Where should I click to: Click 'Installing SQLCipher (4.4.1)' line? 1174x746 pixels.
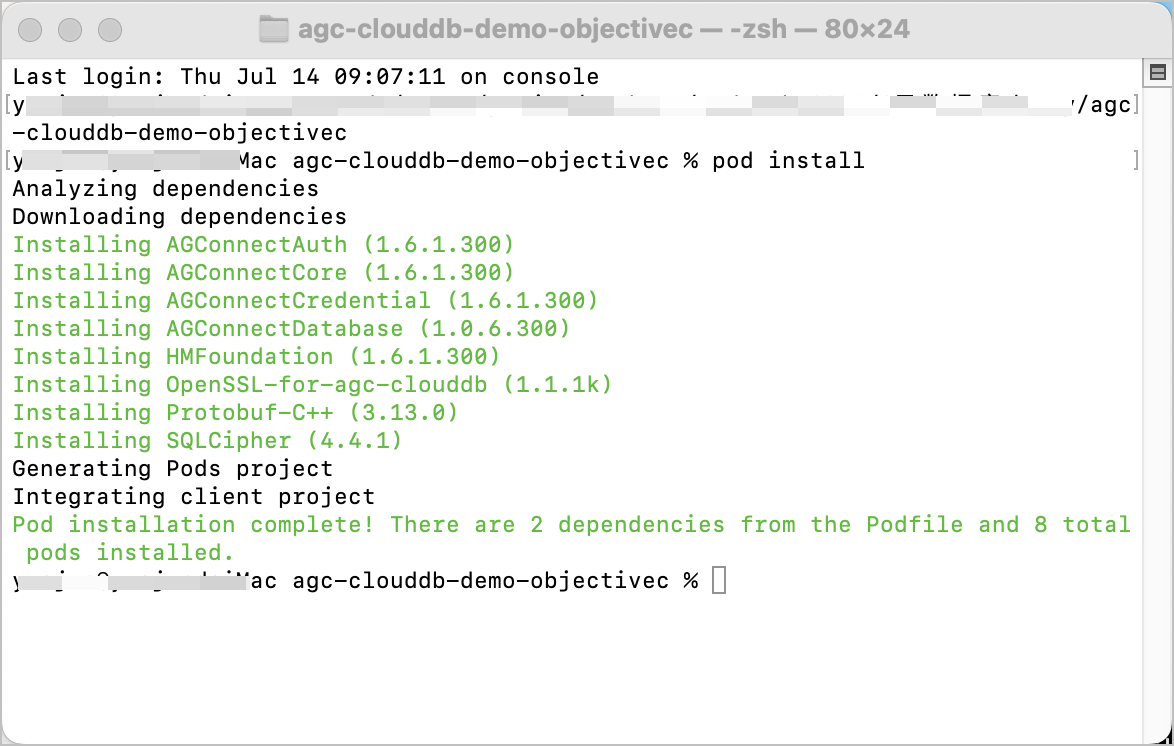[x=207, y=440]
